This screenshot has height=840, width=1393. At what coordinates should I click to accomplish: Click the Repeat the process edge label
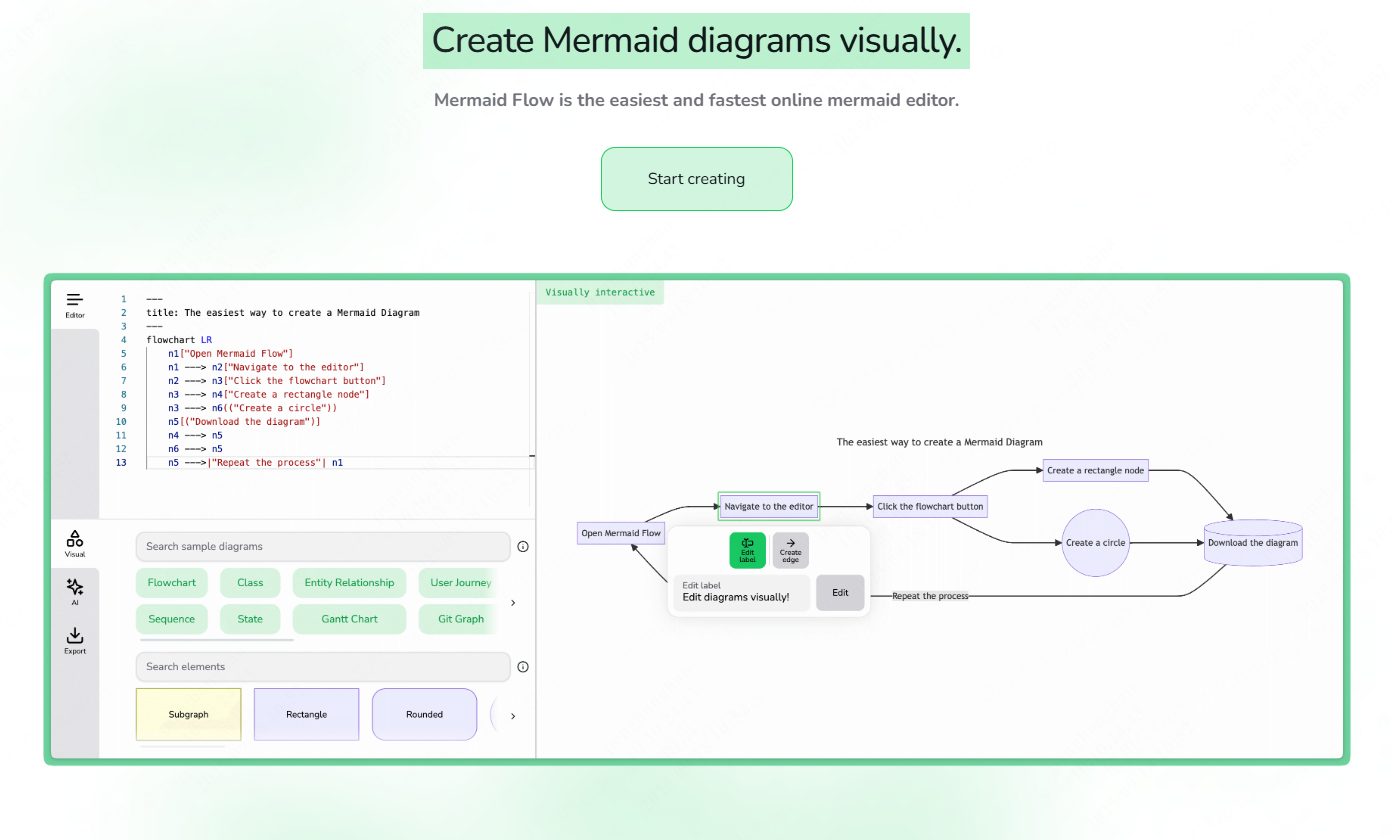(x=930, y=596)
